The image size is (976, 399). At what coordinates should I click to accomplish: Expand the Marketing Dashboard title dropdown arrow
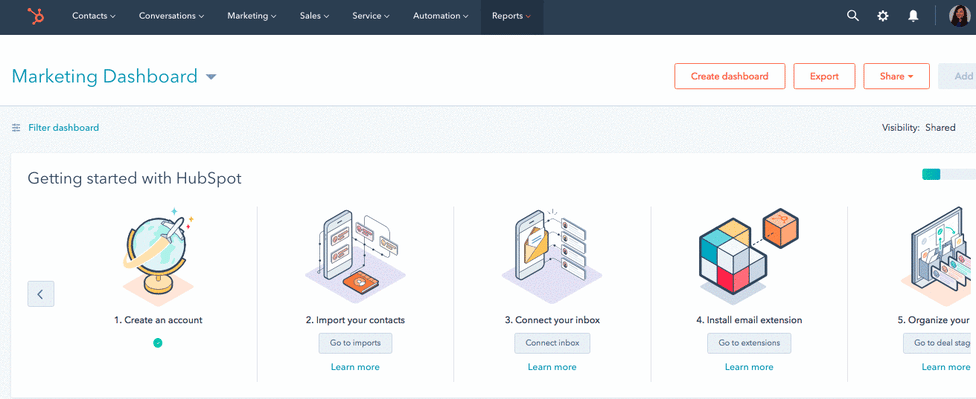211,77
